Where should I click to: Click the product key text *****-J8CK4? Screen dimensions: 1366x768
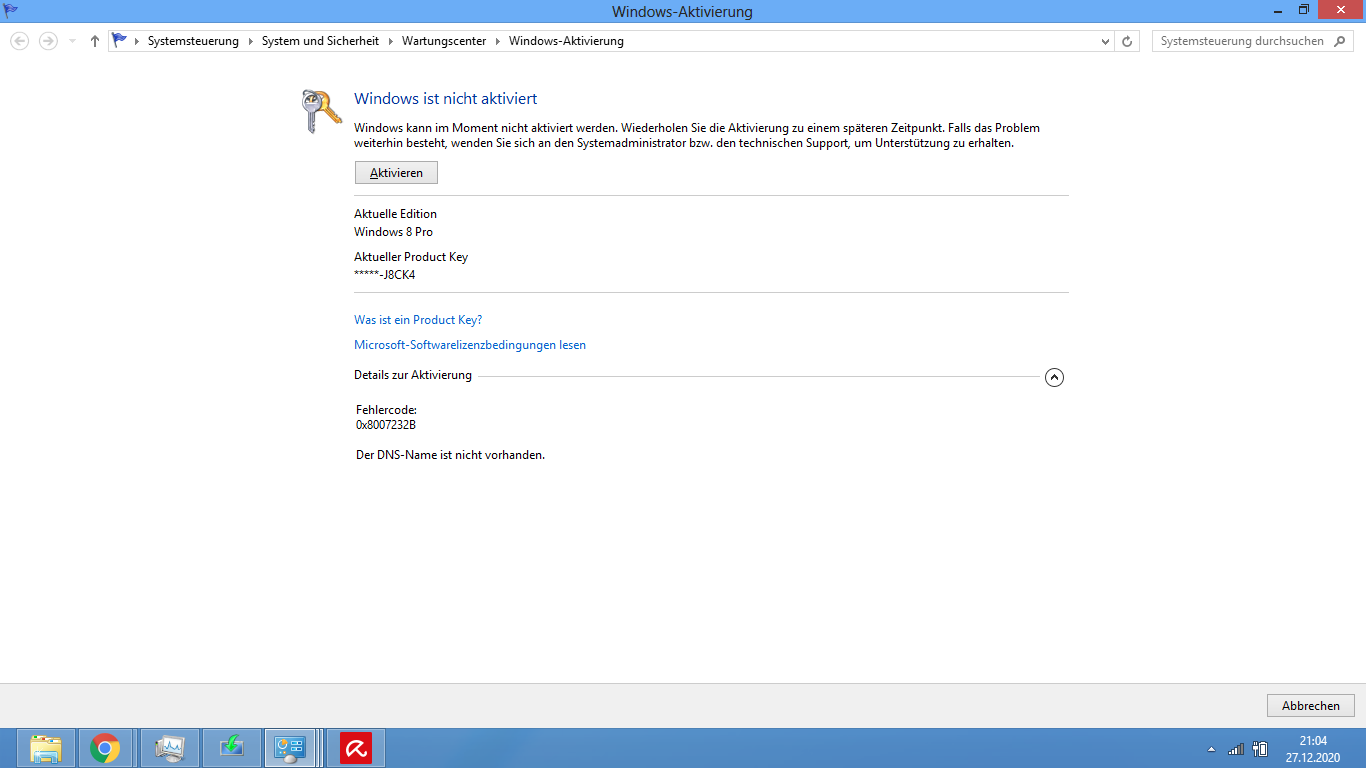tap(385, 275)
